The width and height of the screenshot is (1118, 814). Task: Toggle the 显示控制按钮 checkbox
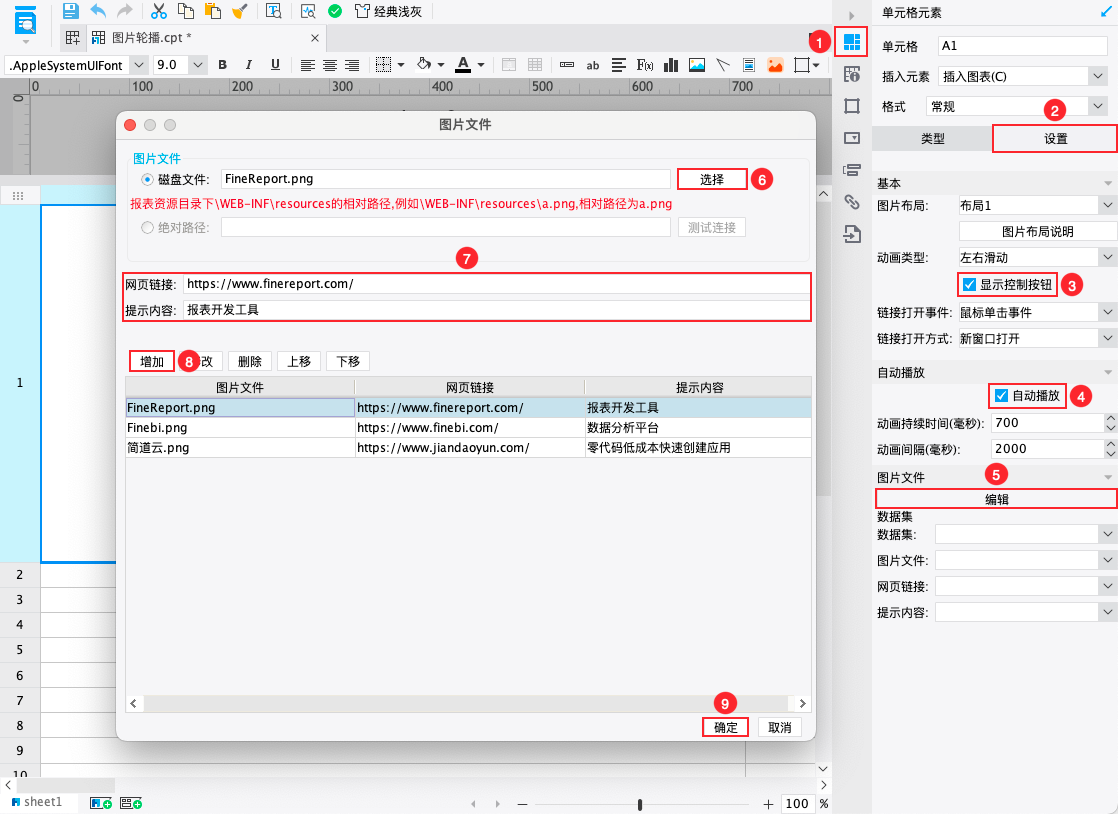[x=969, y=285]
